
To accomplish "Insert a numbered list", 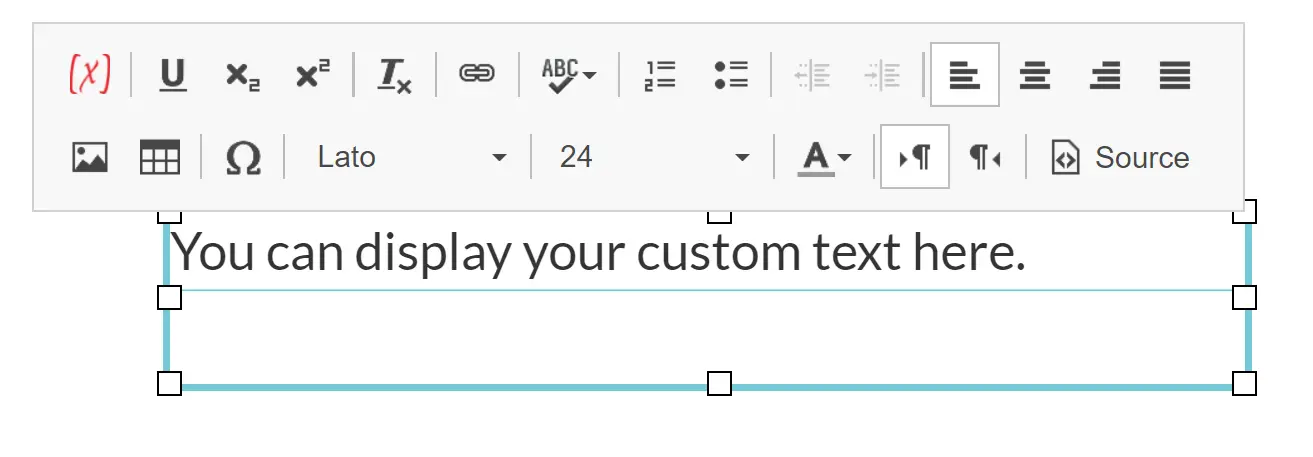I will pos(660,75).
